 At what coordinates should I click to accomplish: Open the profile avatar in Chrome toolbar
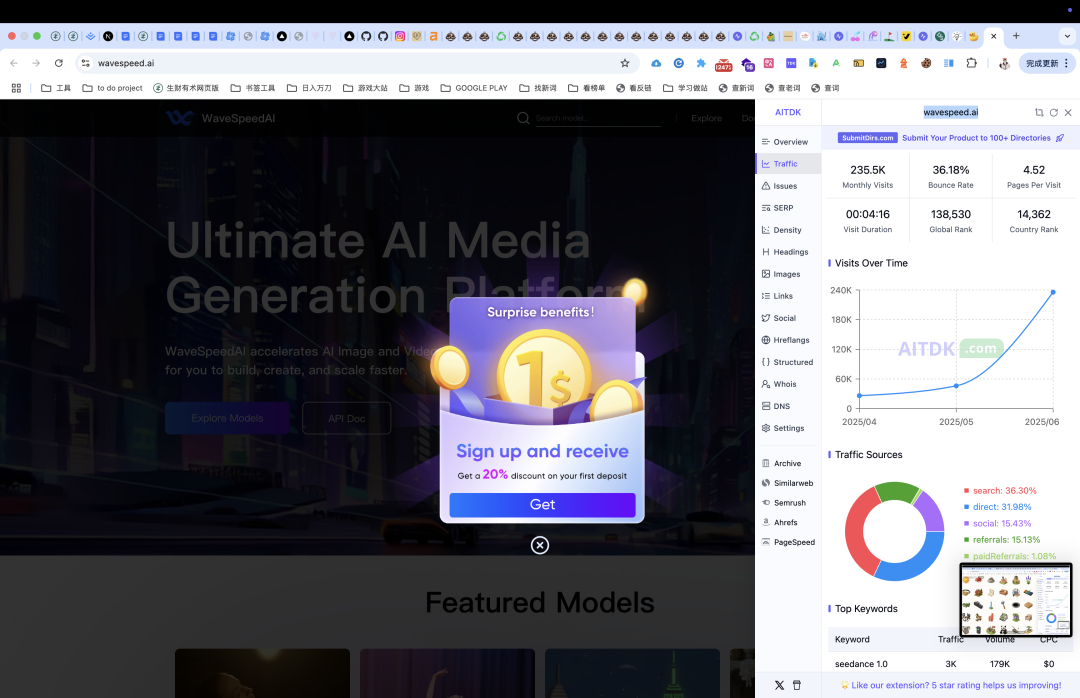tap(1004, 63)
